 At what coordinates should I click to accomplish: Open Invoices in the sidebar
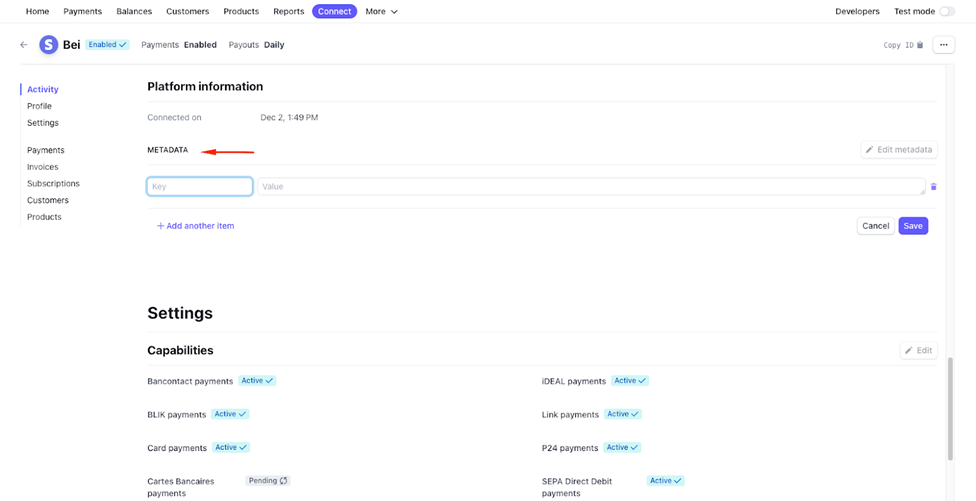point(42,167)
